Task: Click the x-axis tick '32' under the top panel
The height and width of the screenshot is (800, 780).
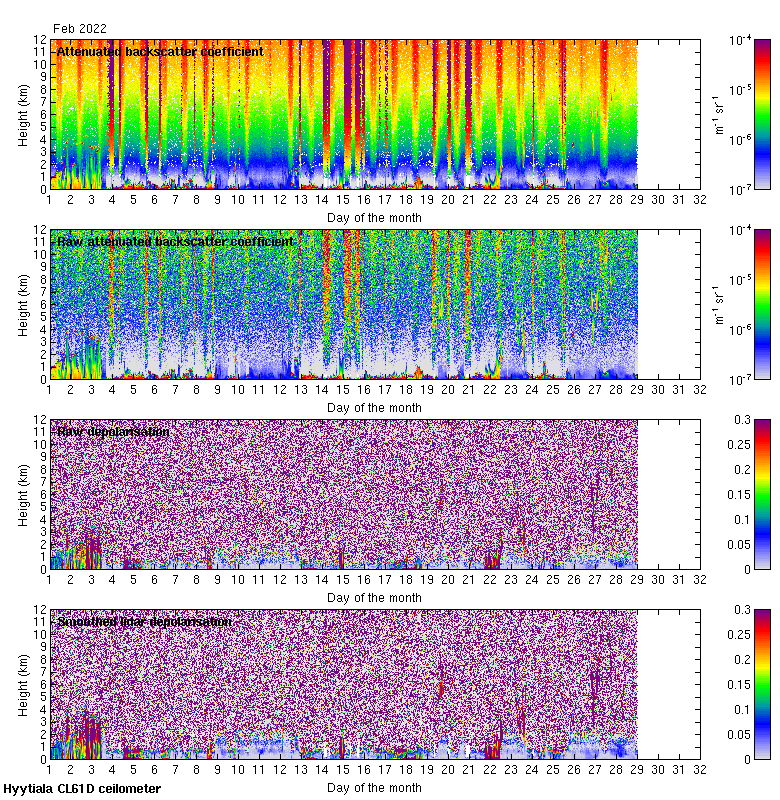Action: [699, 199]
